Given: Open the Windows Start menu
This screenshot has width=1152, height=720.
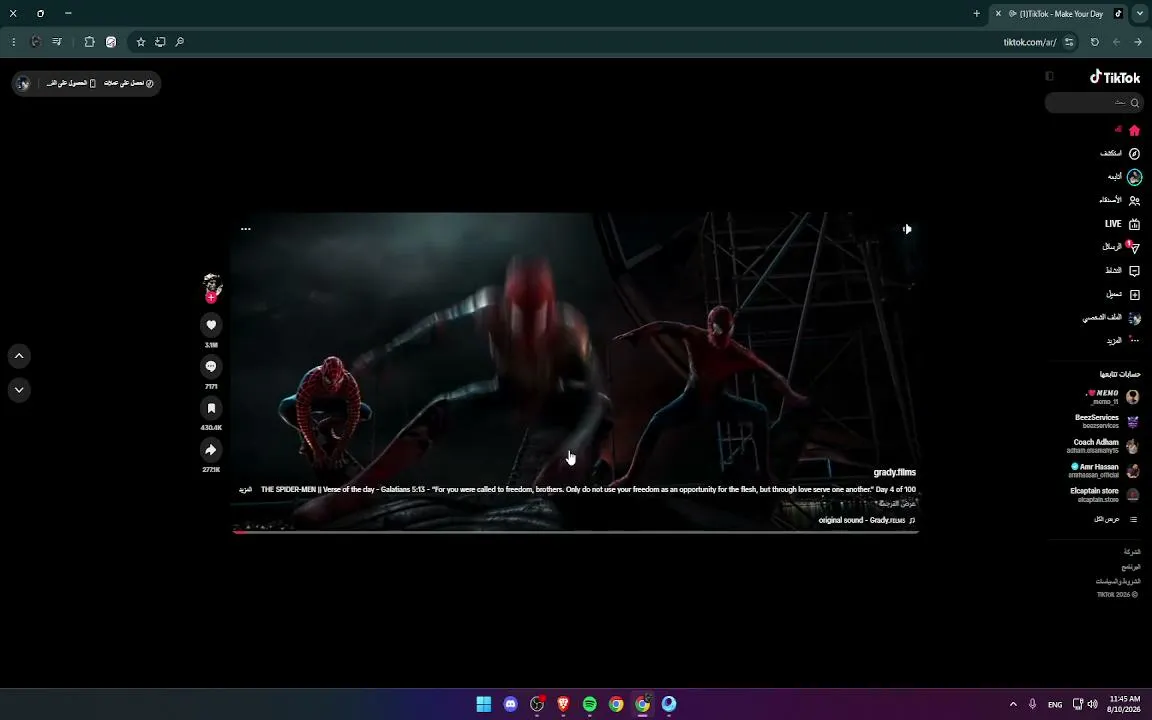Looking at the screenshot, I should coord(483,704).
